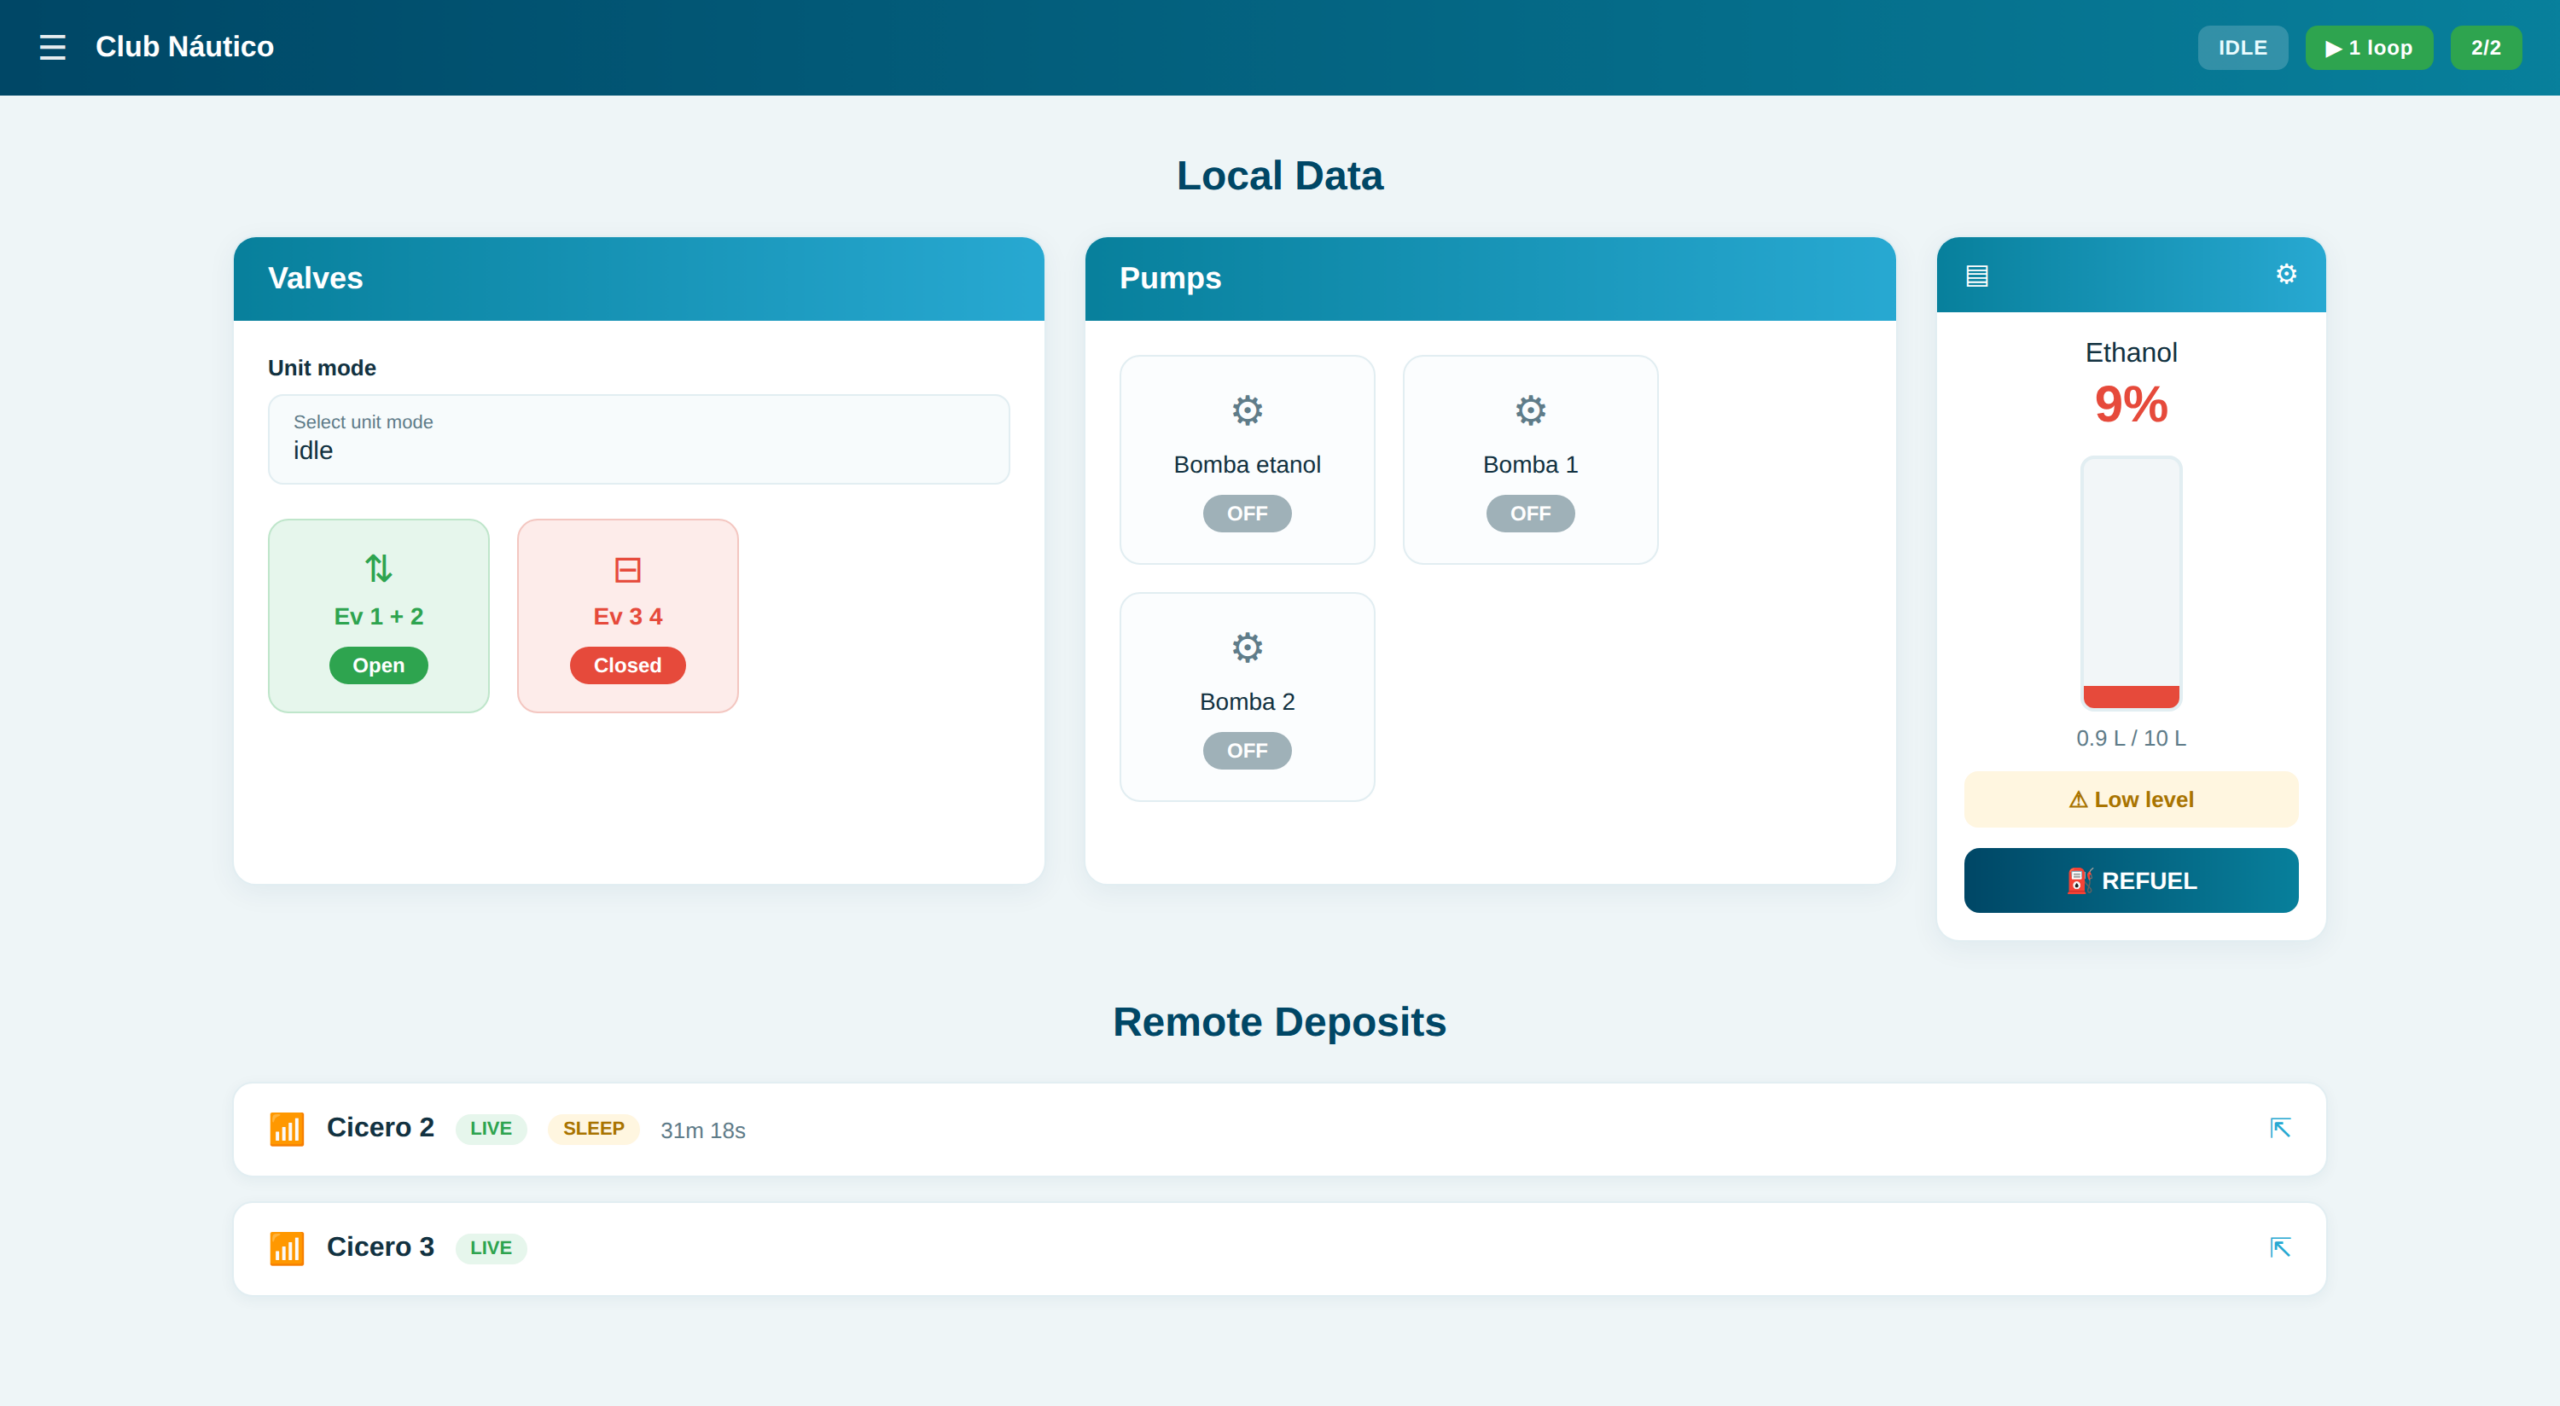The height and width of the screenshot is (1406, 2560).
Task: Click the 9% ethanol level value
Action: click(2131, 405)
